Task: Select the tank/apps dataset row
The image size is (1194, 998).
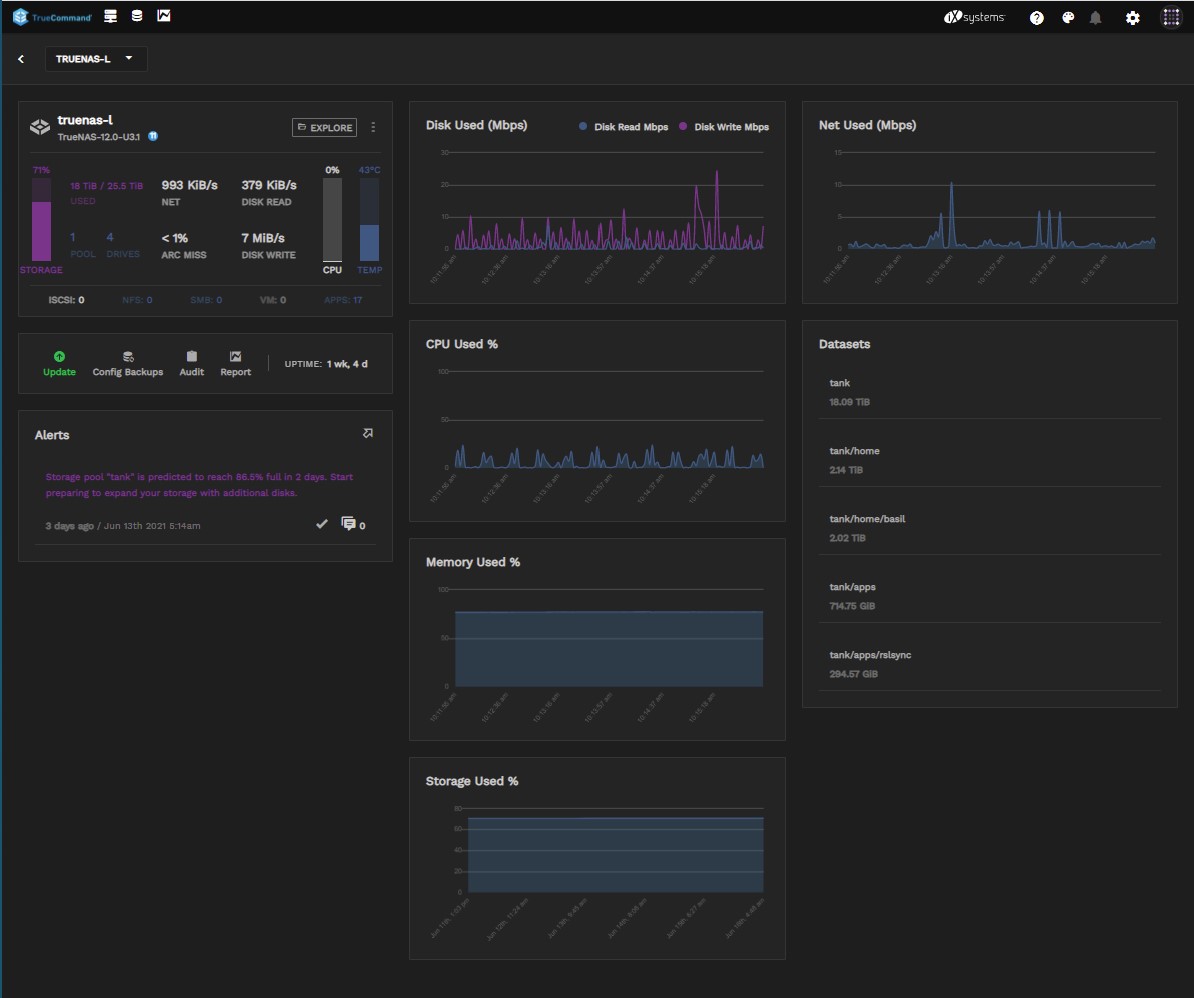Action: [990, 596]
